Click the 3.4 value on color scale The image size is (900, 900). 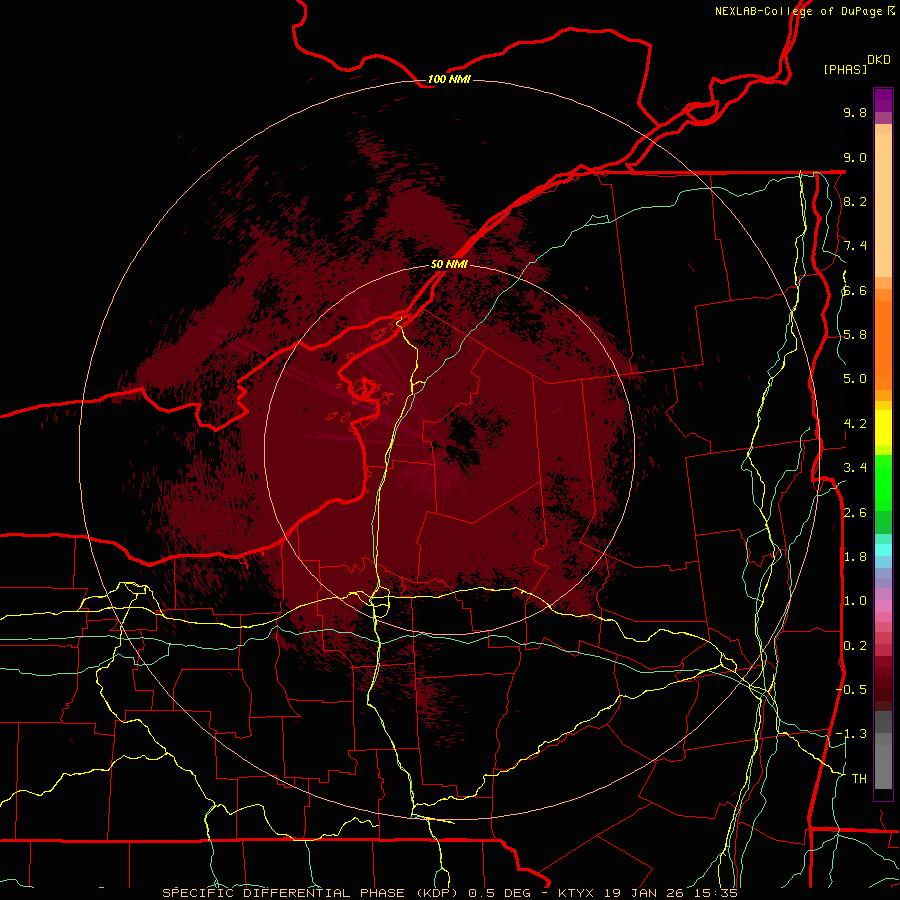855,468
